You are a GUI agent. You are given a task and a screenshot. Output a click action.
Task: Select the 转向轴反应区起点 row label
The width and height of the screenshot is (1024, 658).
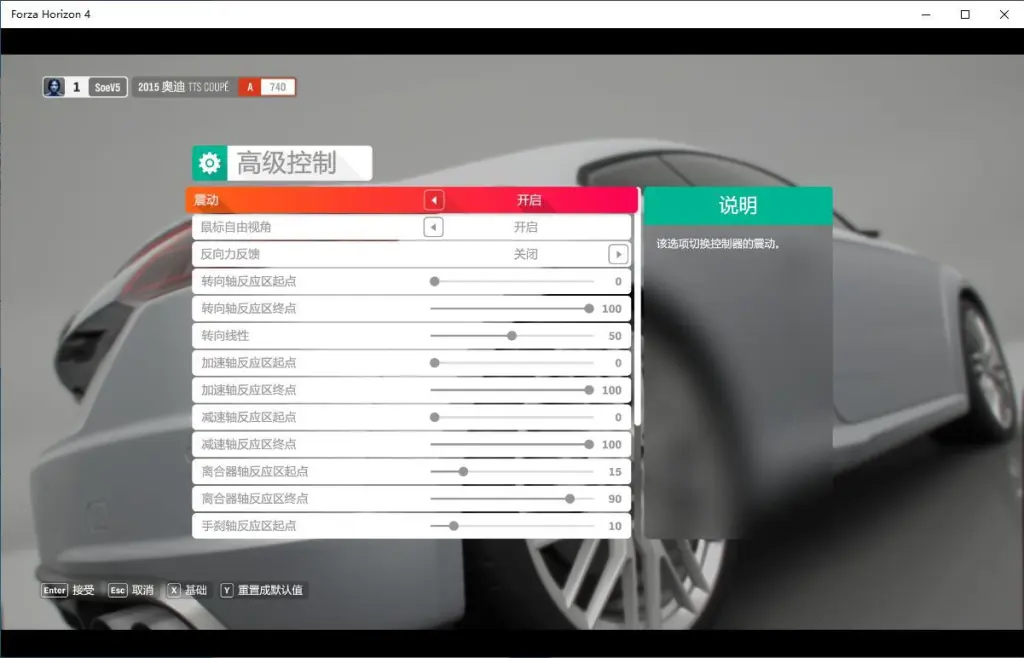click(x=249, y=281)
